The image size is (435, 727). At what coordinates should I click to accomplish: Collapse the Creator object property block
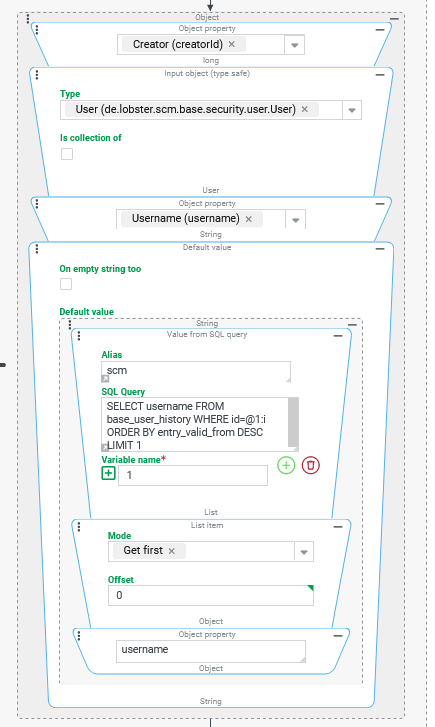(380, 30)
